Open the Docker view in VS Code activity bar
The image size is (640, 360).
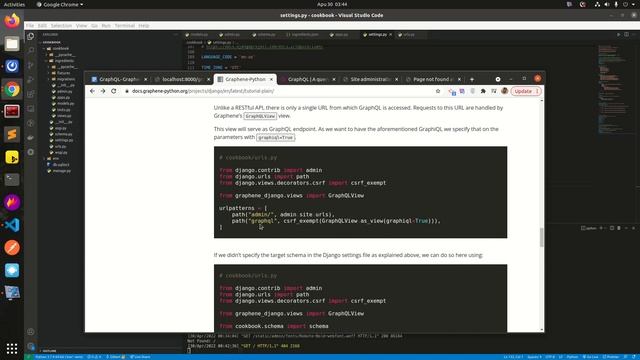(x=31, y=138)
